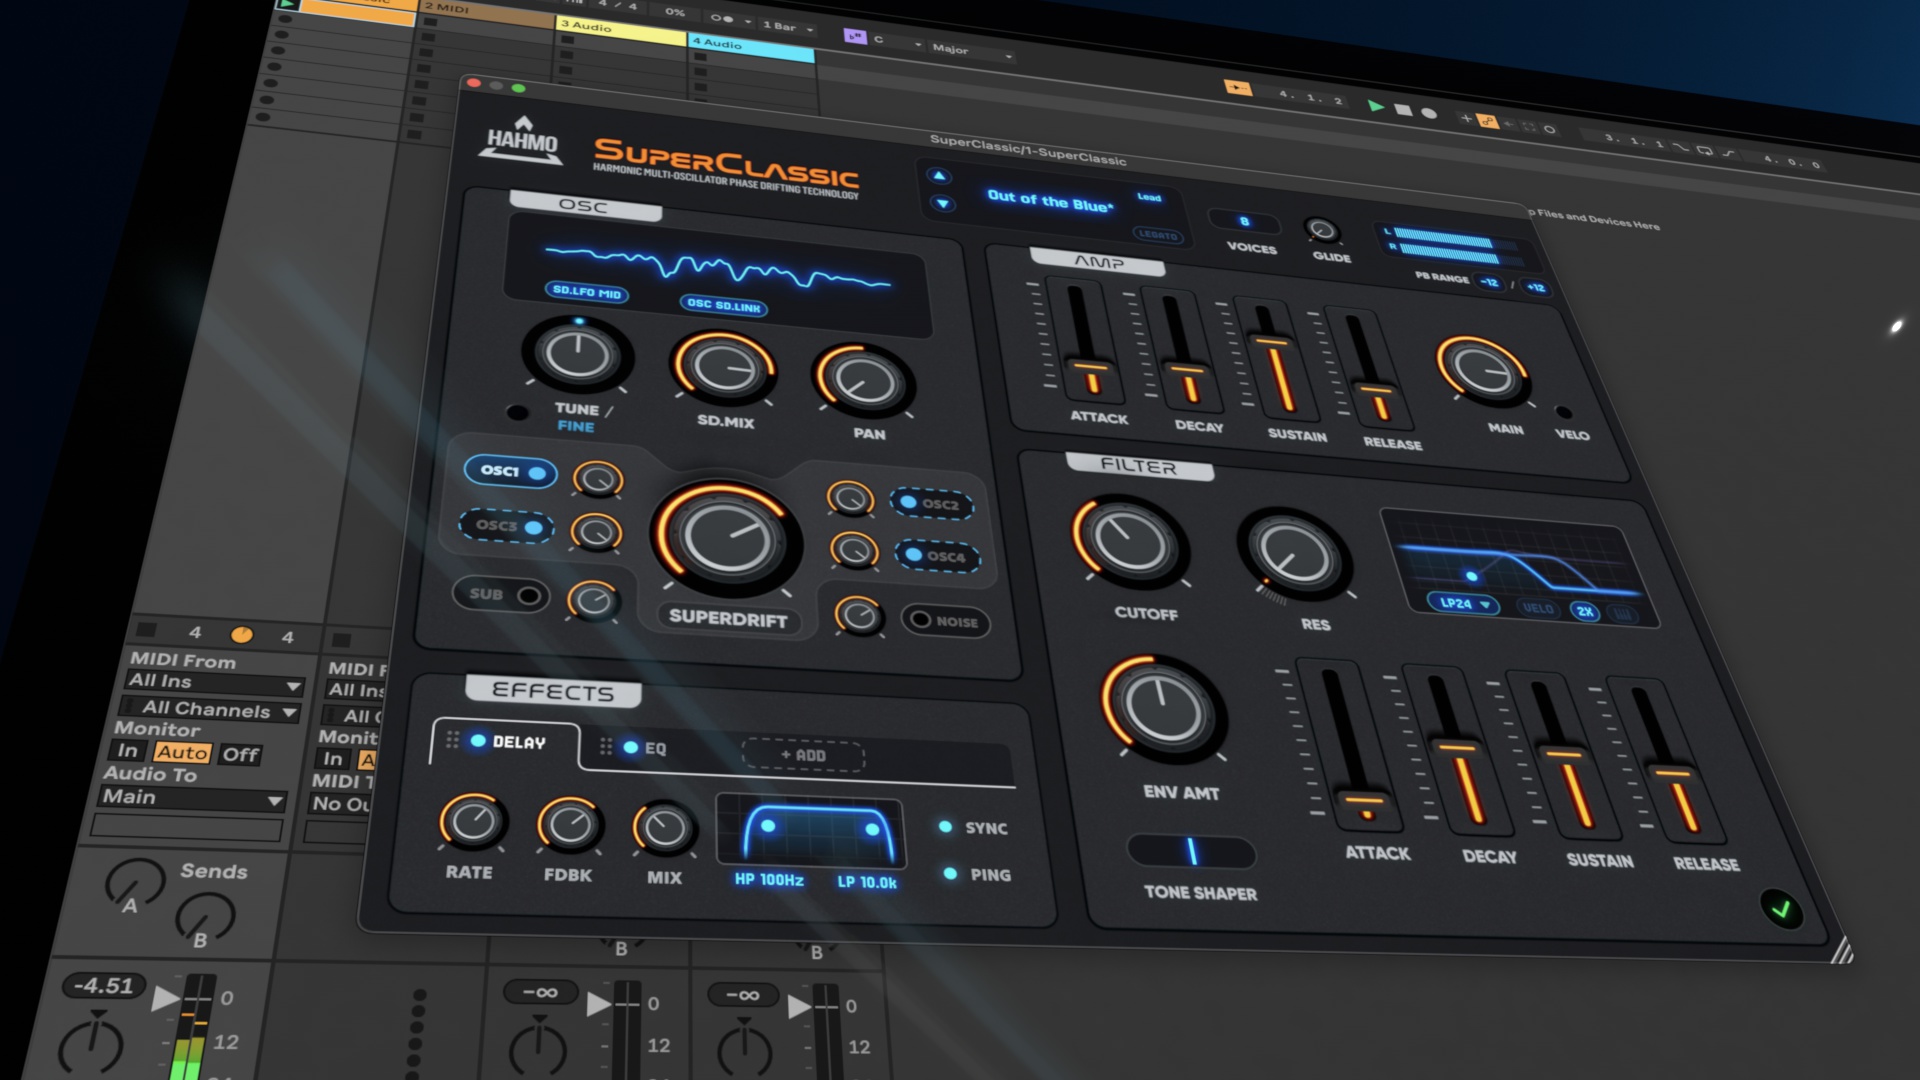Viewport: 1920px width, 1080px height.
Task: Open the All Ins MIDI From dropdown
Action: (215, 683)
